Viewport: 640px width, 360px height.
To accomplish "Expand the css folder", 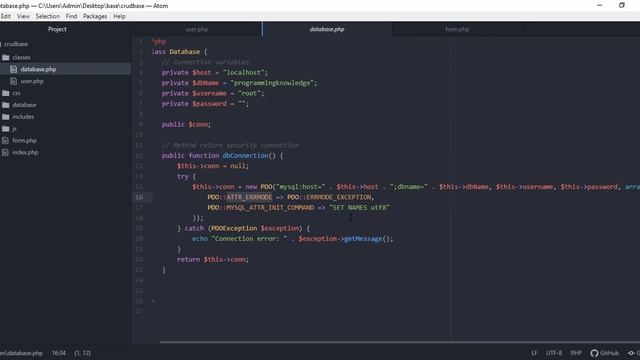I will click(x=16, y=93).
